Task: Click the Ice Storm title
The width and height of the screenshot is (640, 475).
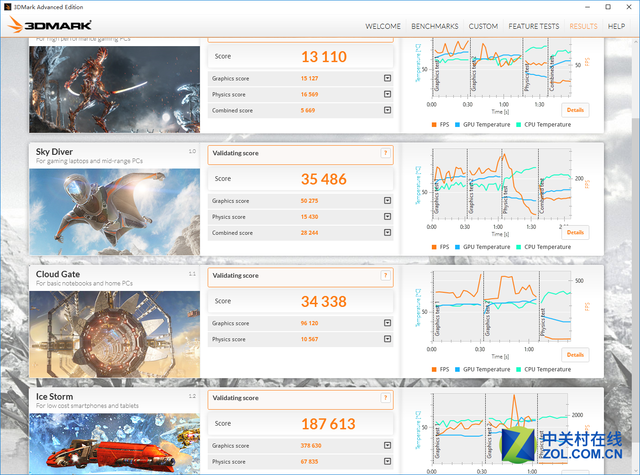Action: point(54,397)
